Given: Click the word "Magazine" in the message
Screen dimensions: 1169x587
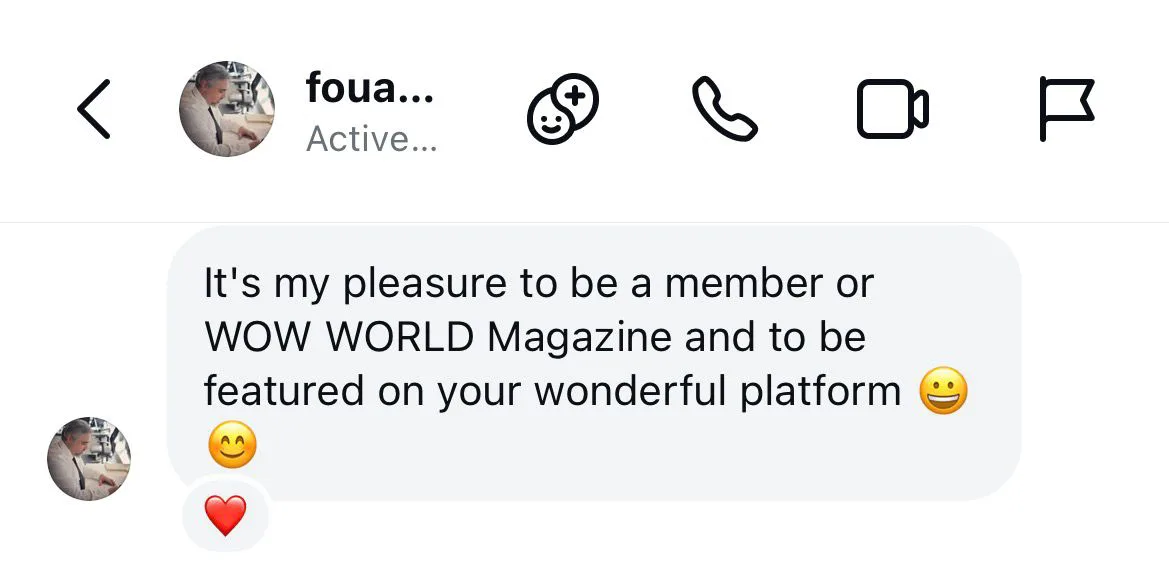Looking at the screenshot, I should tap(579, 337).
